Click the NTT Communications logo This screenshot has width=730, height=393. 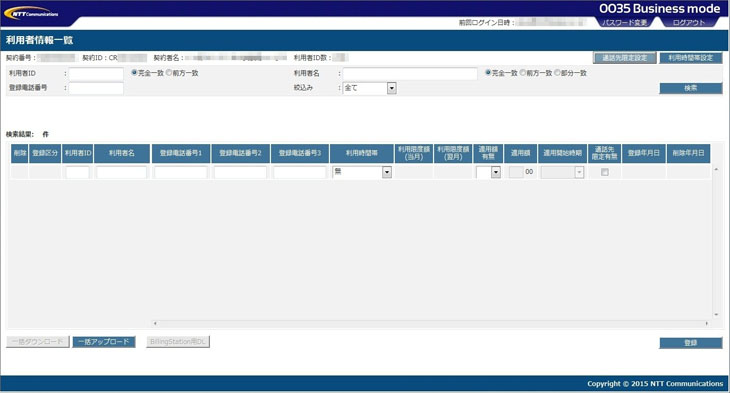coord(31,13)
